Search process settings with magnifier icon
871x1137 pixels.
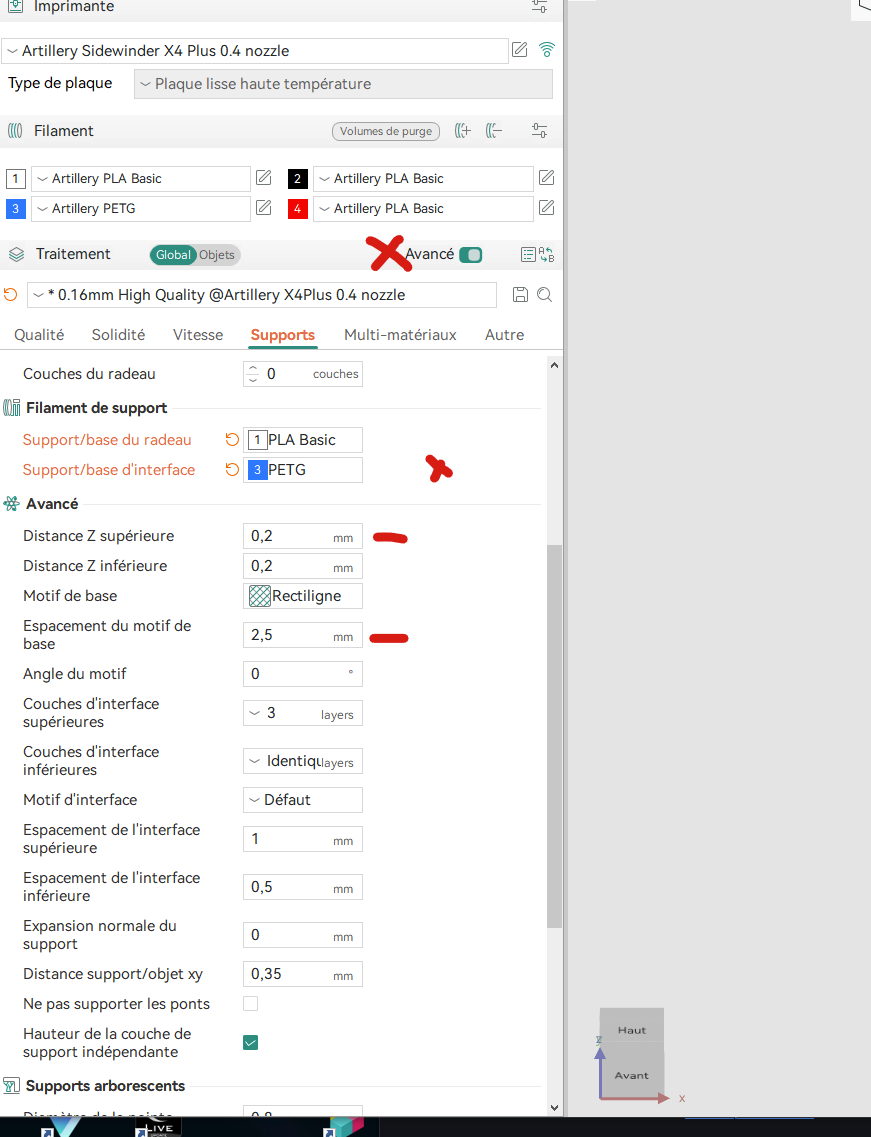click(545, 294)
